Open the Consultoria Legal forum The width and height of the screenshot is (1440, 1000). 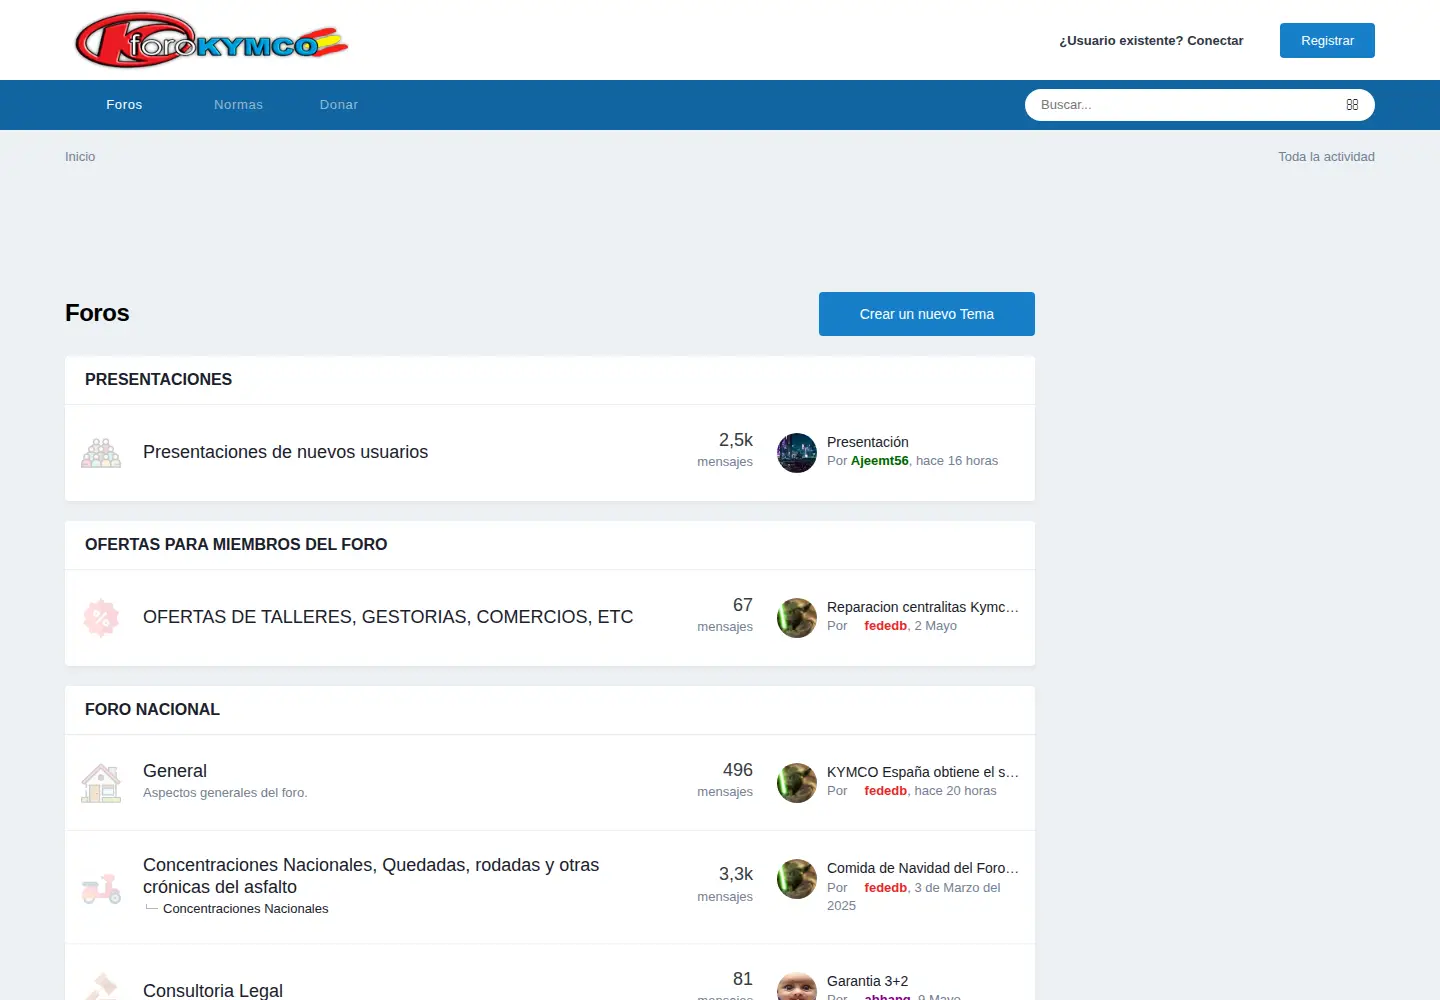click(213, 990)
